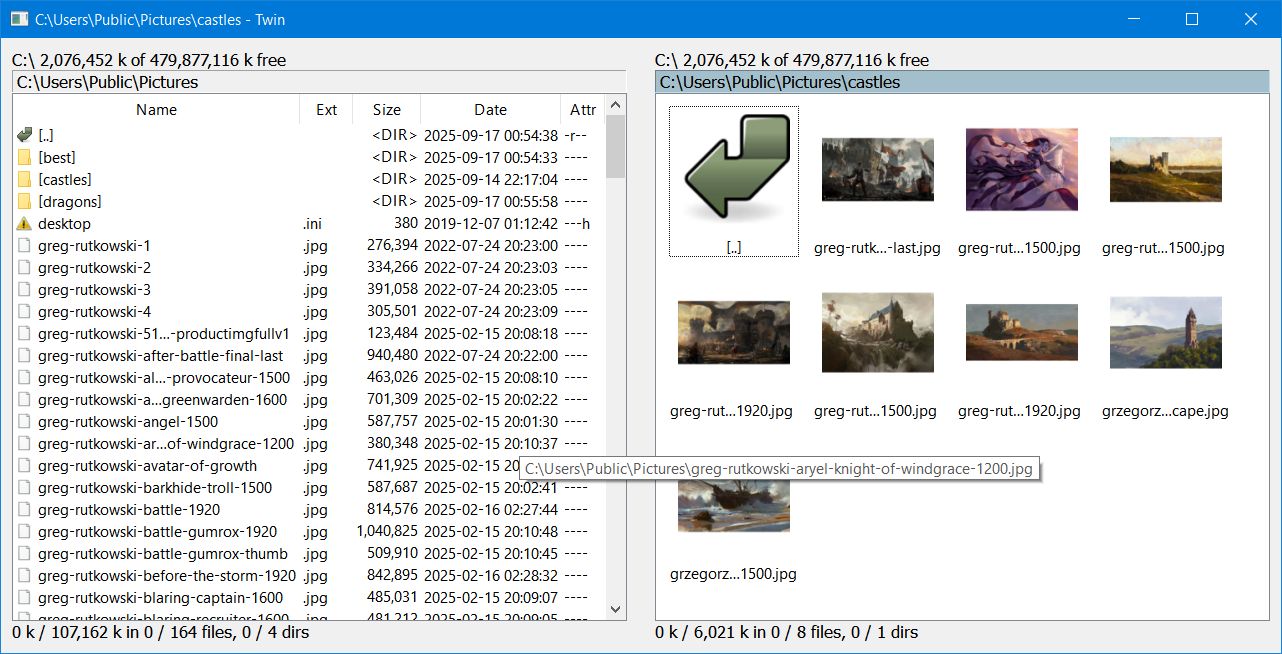The image size is (1282, 654).
Task: Click the date 2019-12-07 01:12:42
Action: (x=491, y=223)
